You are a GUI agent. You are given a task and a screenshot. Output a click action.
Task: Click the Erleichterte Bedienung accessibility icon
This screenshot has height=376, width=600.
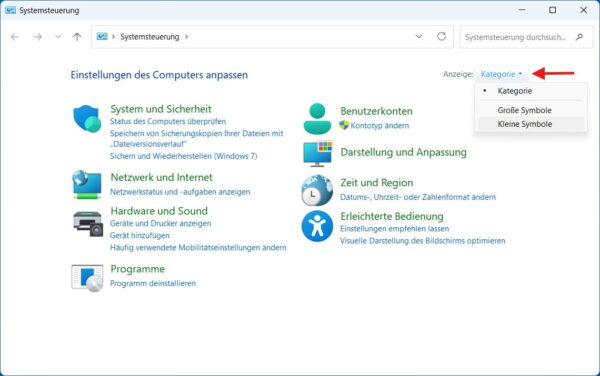point(317,226)
